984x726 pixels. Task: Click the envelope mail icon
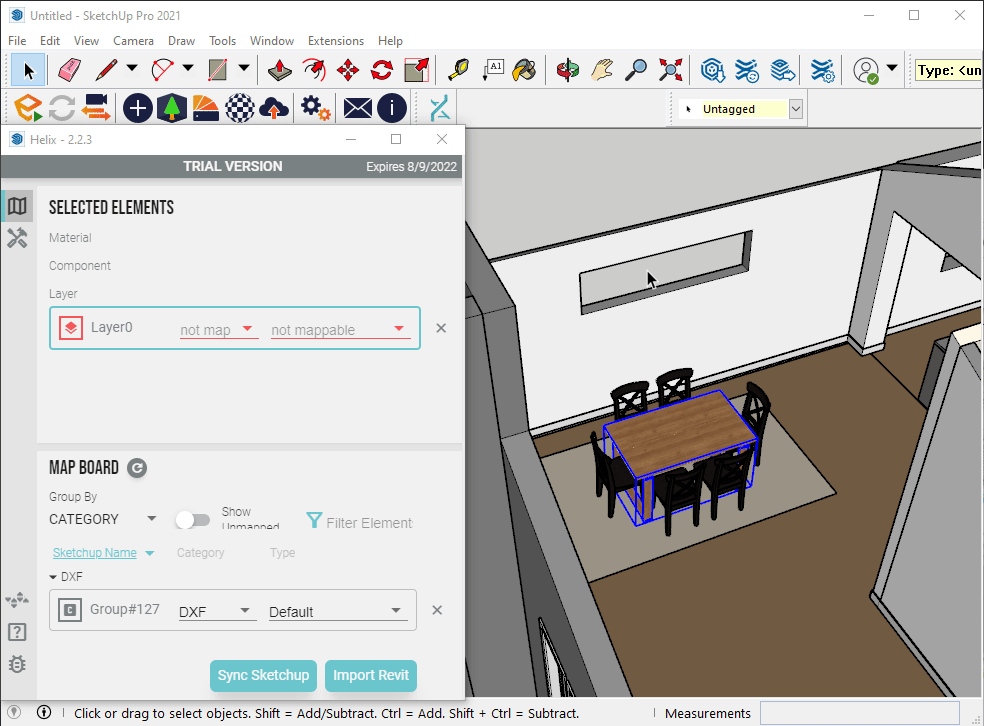(358, 108)
